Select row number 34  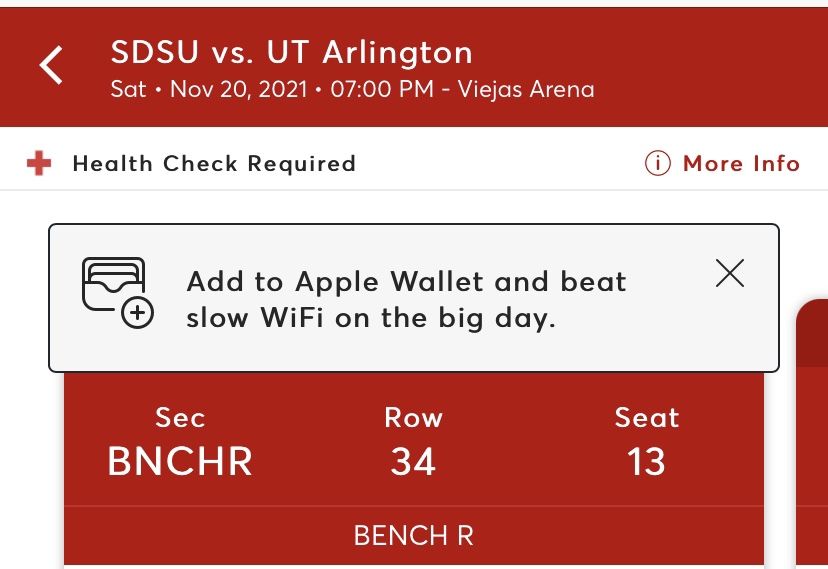413,462
